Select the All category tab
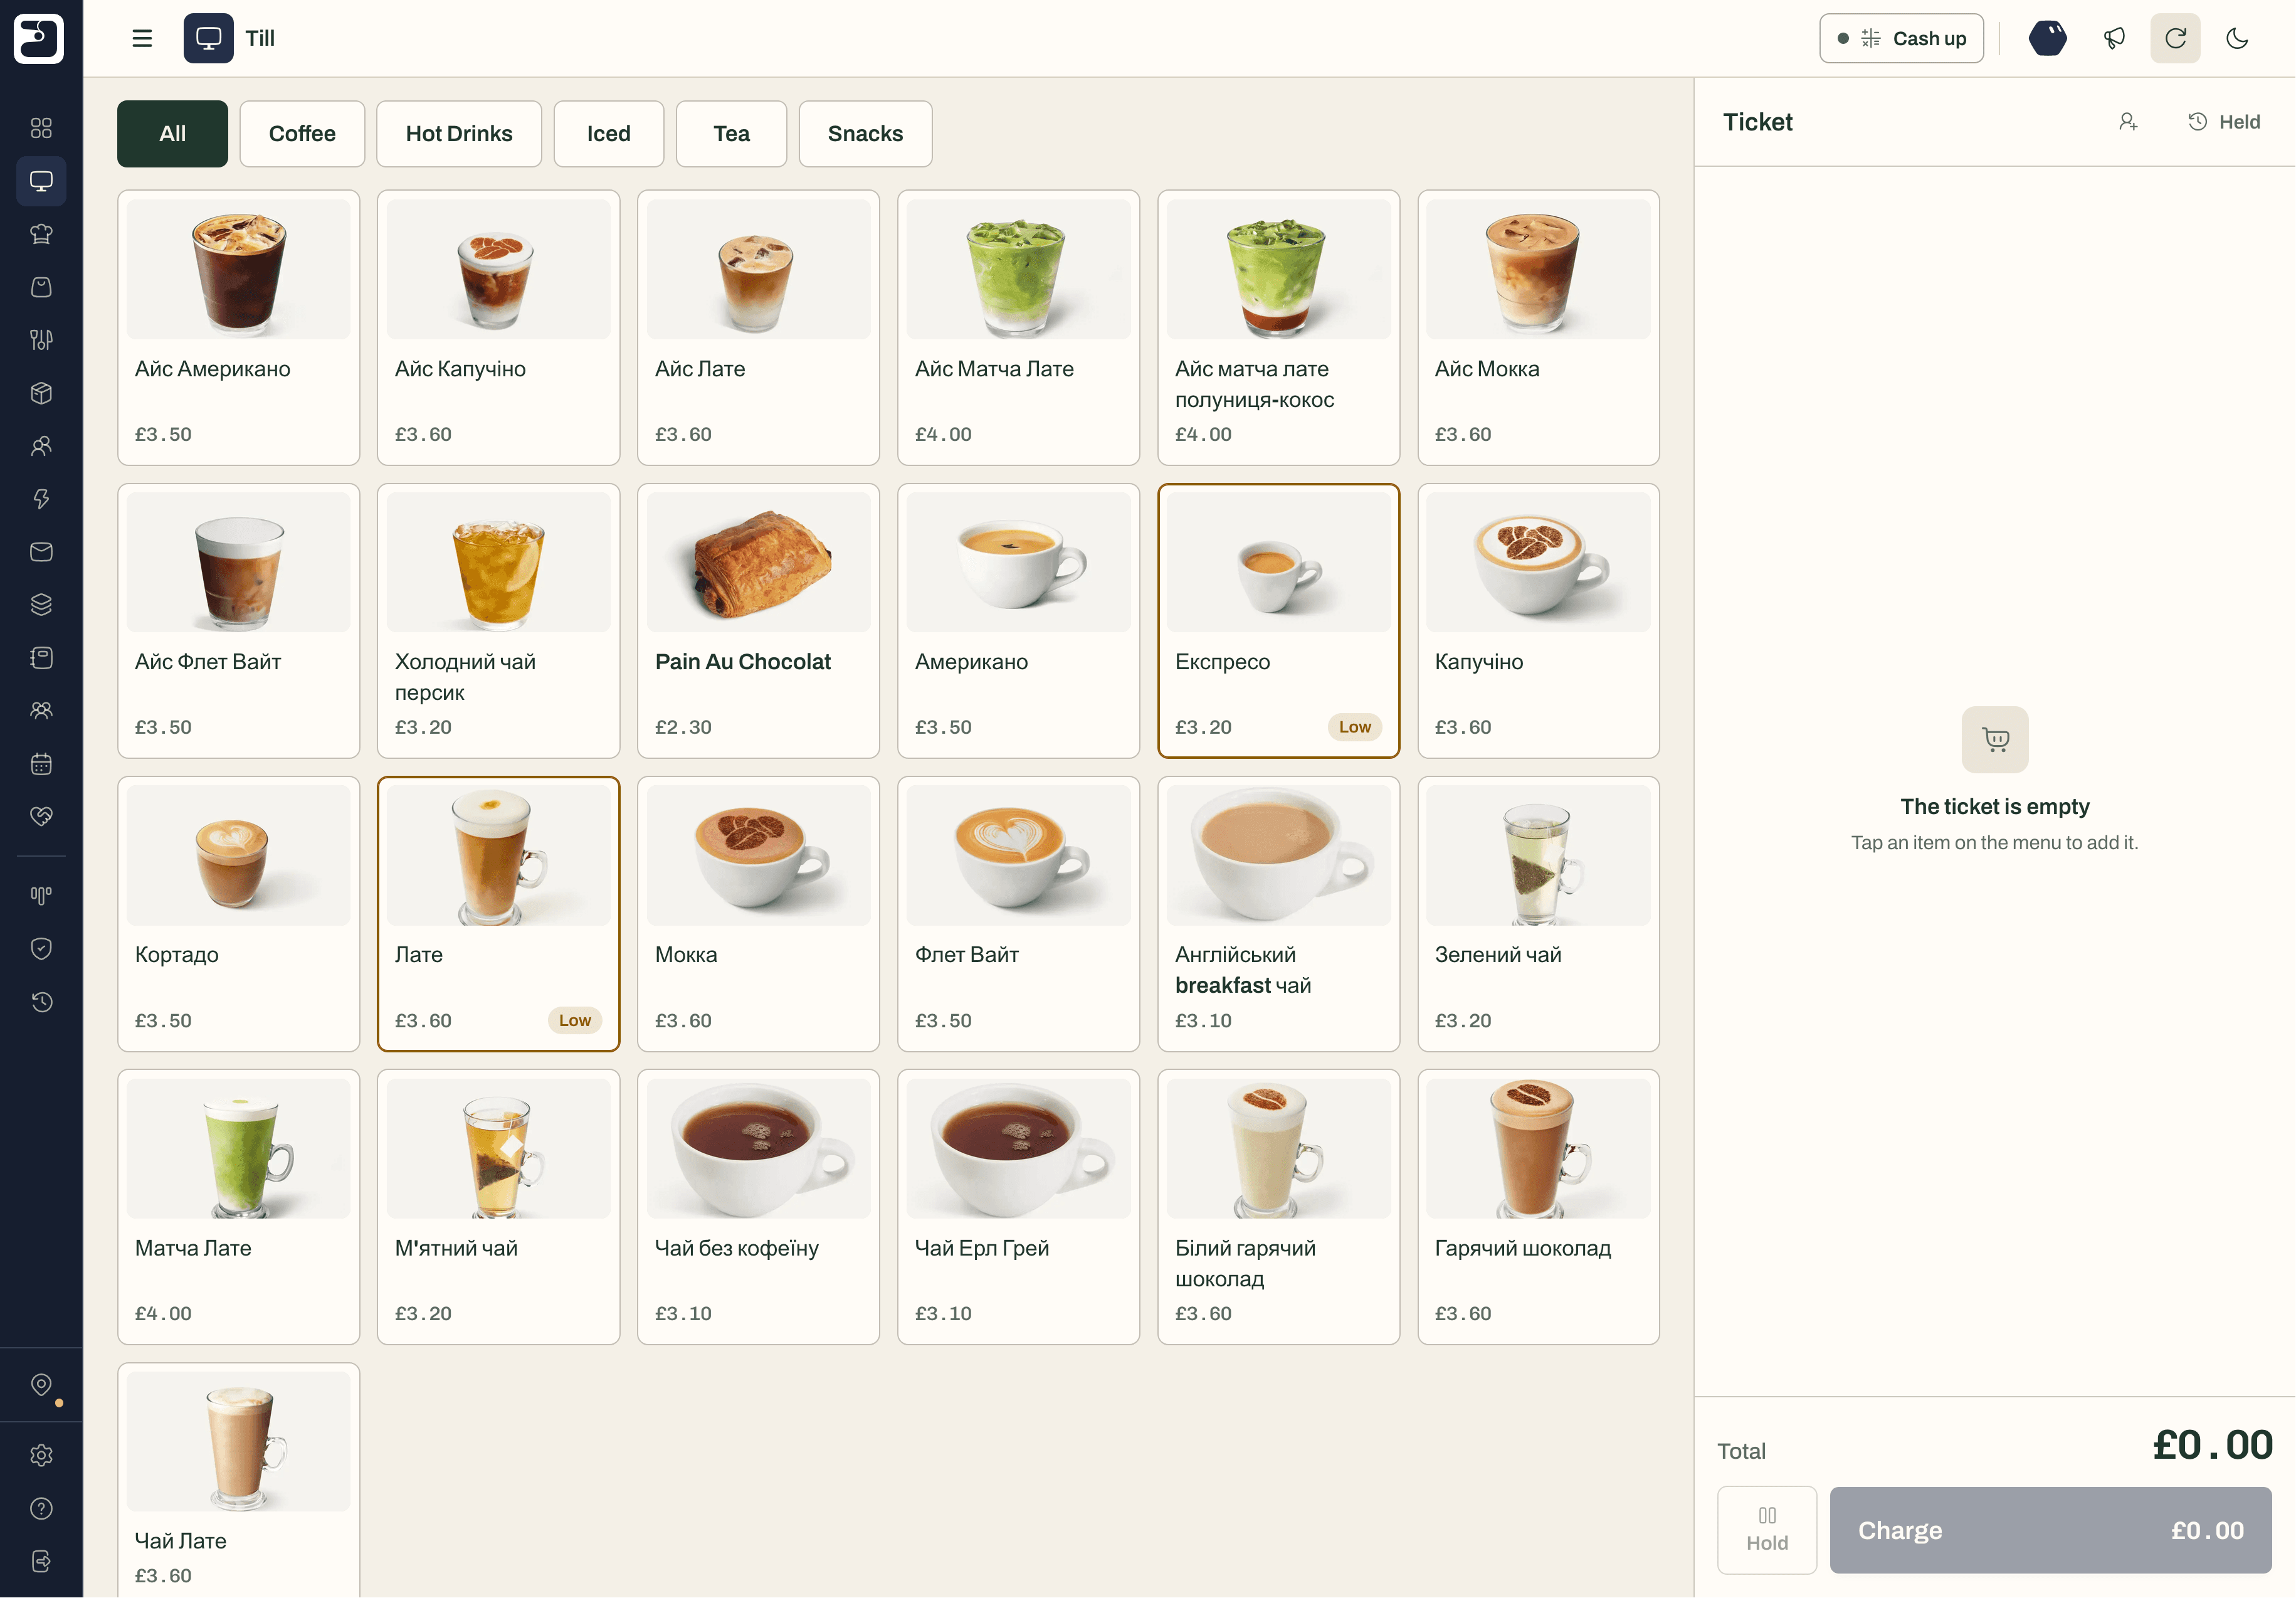This screenshot has width=2296, height=1598. point(172,134)
